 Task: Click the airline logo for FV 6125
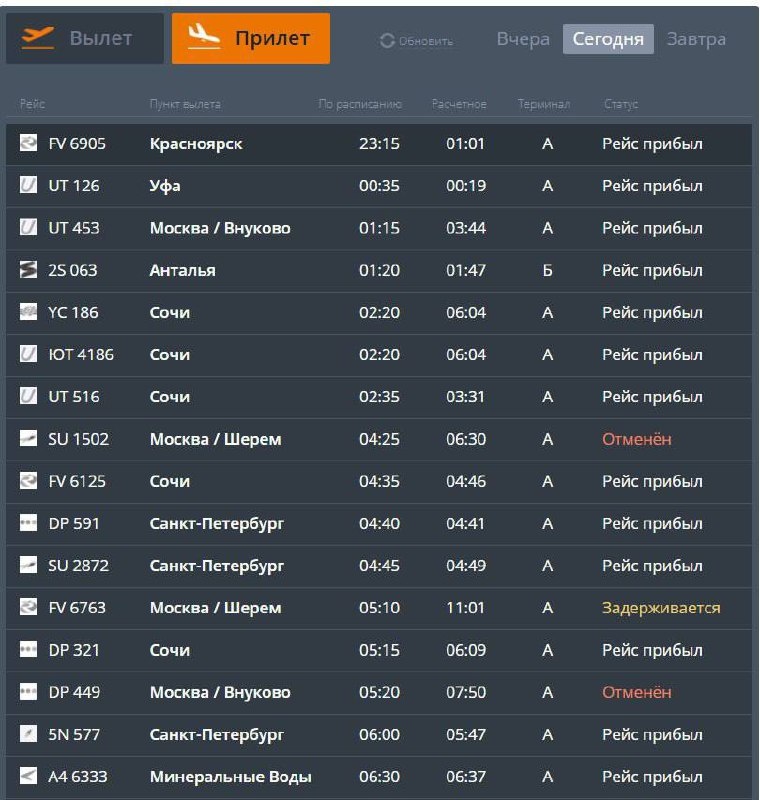[28, 480]
